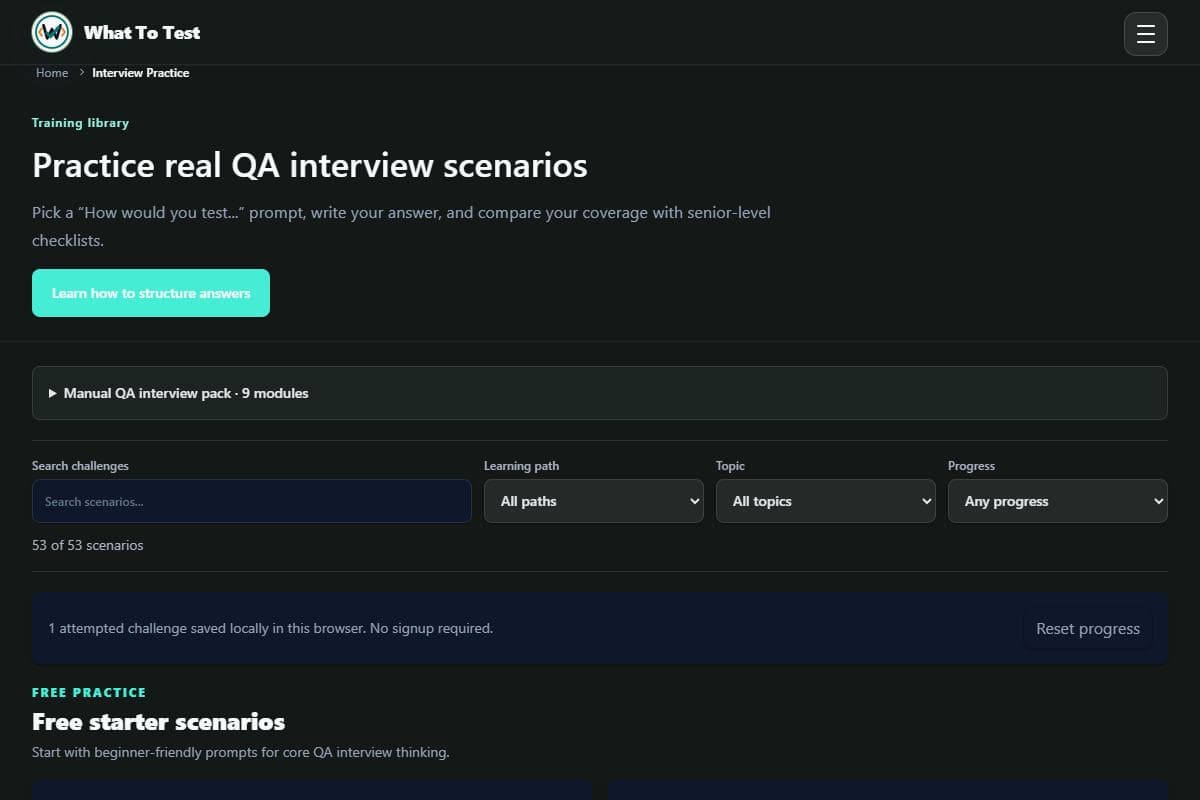1200x800 pixels.
Task: Go to Home breadcrumb link
Action: [x=52, y=73]
